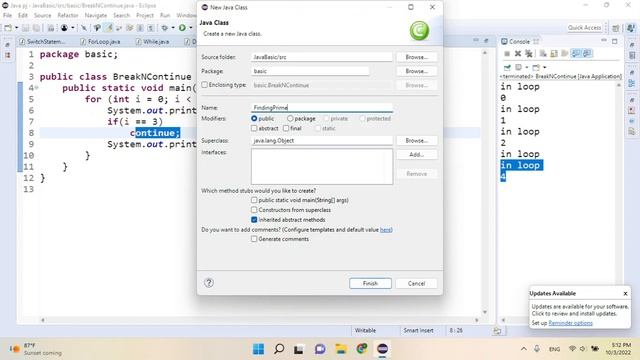
Task: Click the Eclipse icon in the taskbar
Action: coord(382,349)
